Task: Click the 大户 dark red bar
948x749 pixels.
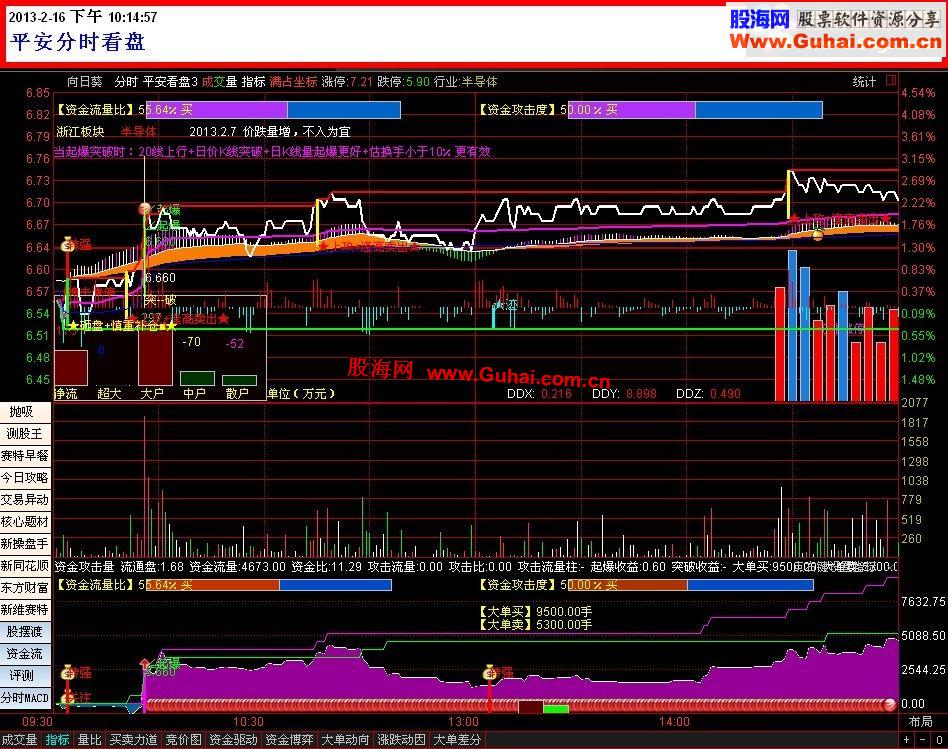Action: click(x=155, y=358)
